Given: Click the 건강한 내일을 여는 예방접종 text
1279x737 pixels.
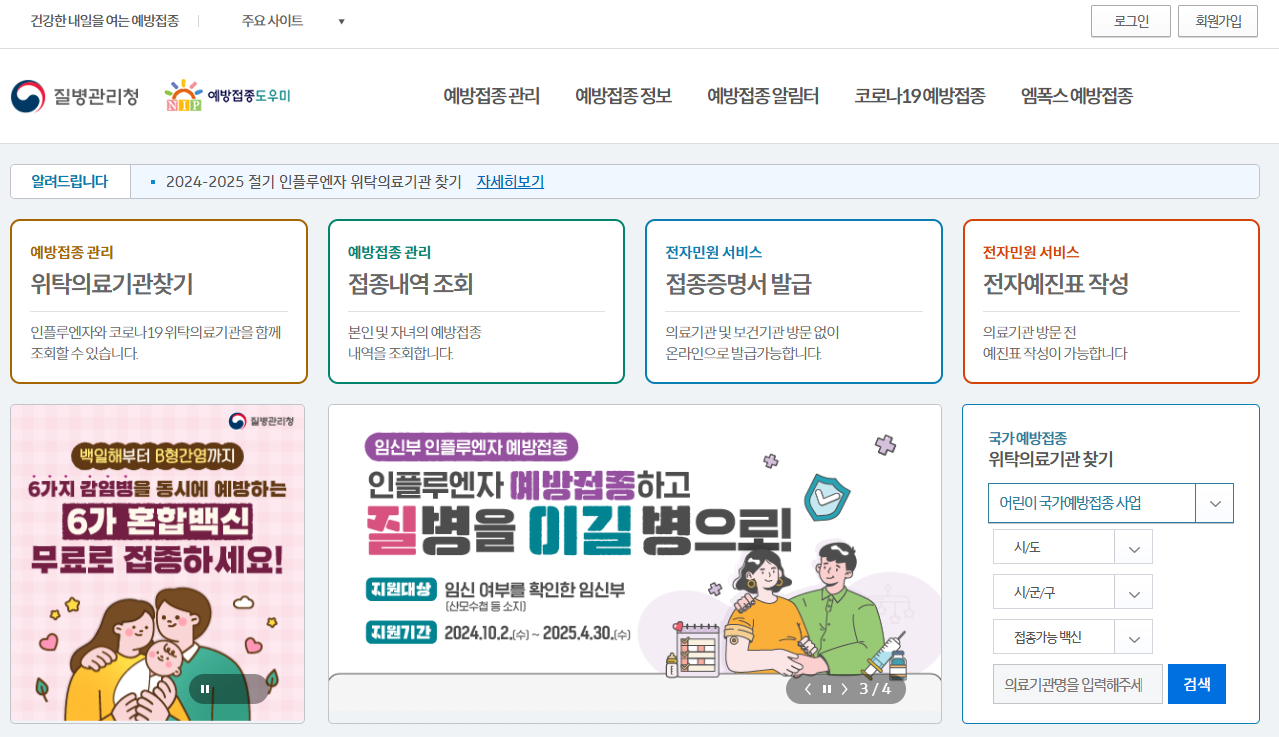Looking at the screenshot, I should [x=105, y=21].
